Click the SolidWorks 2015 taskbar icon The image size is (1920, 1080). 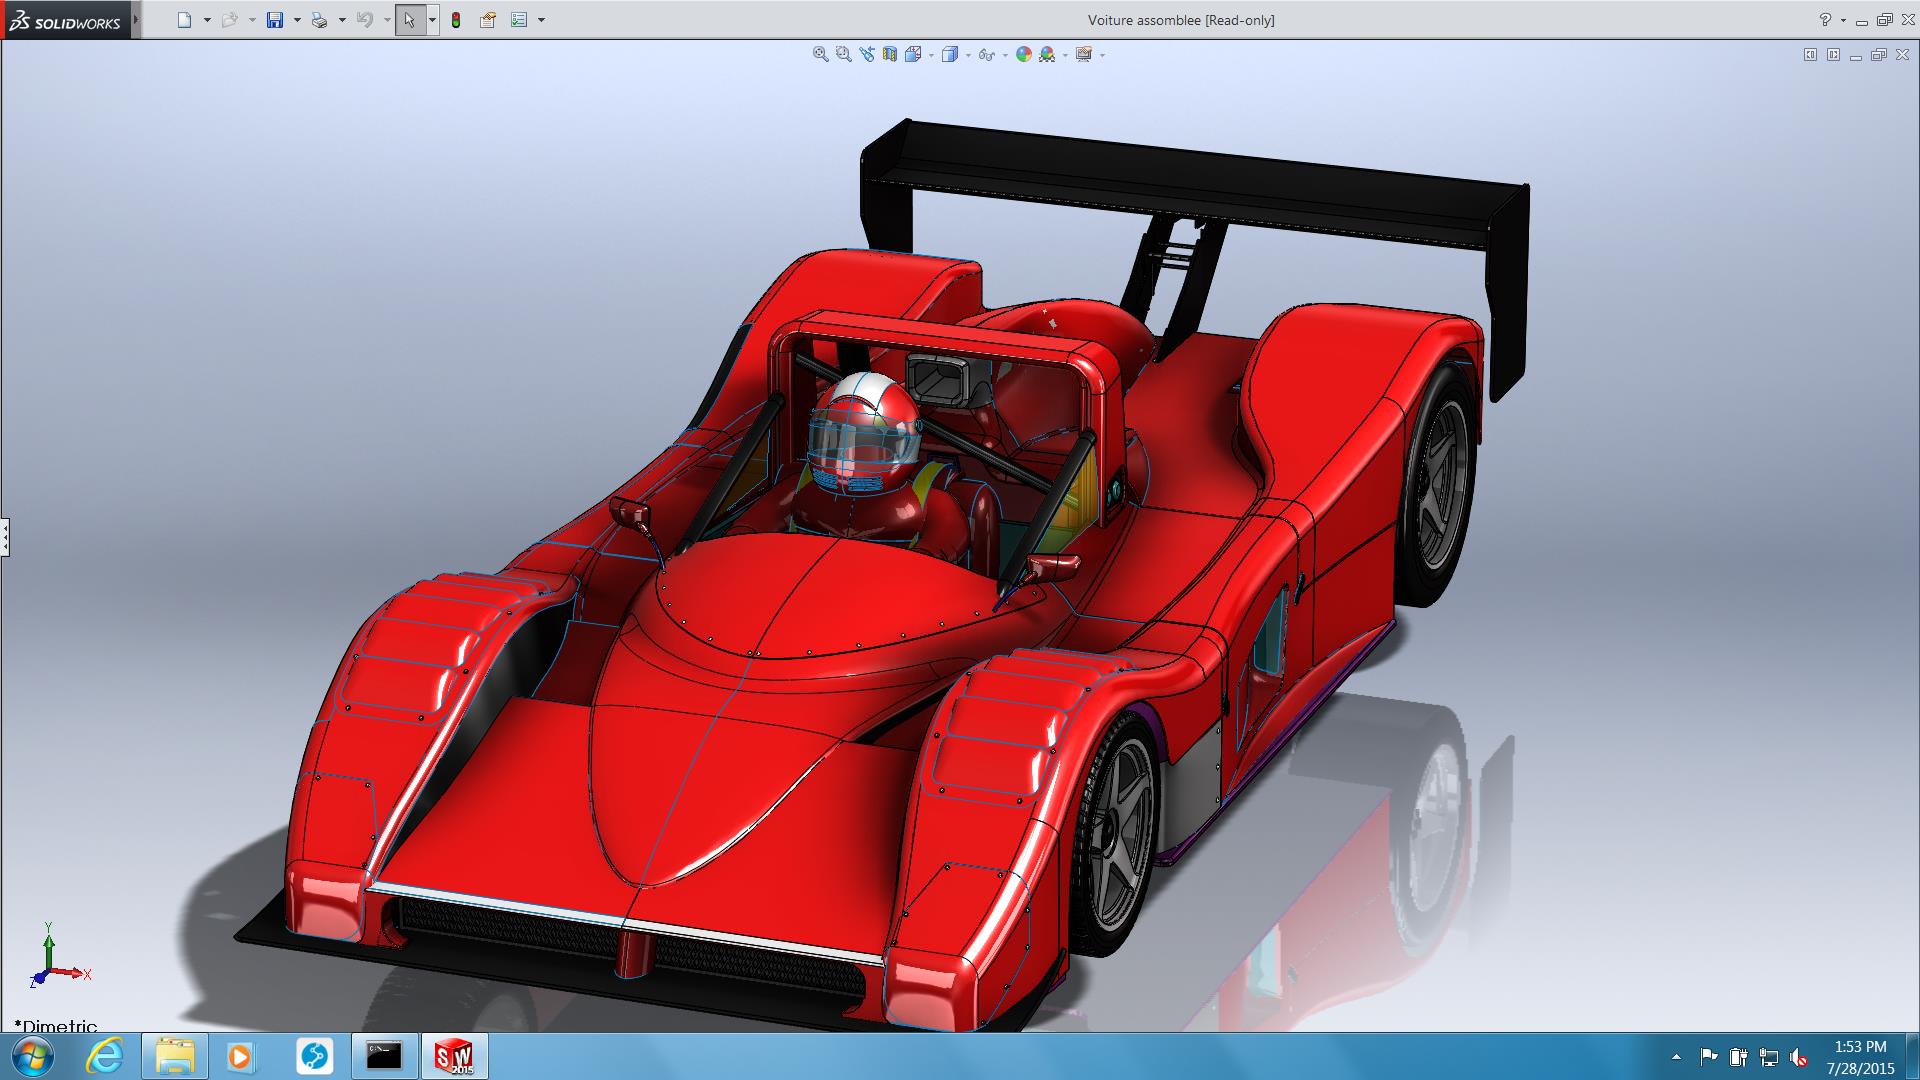tap(454, 1056)
